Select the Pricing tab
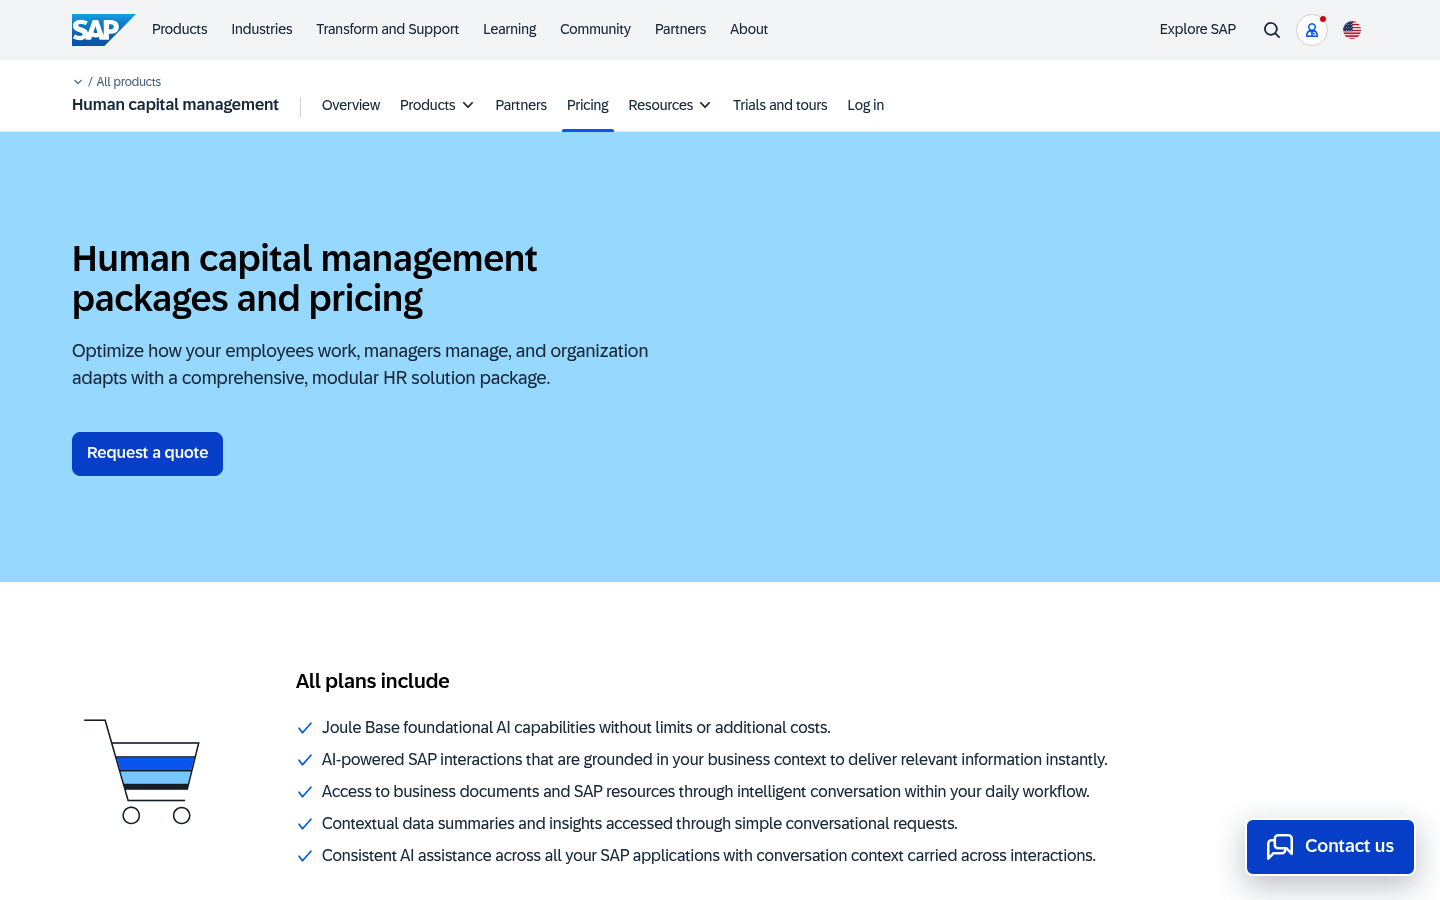This screenshot has height=900, width=1440. click(588, 105)
